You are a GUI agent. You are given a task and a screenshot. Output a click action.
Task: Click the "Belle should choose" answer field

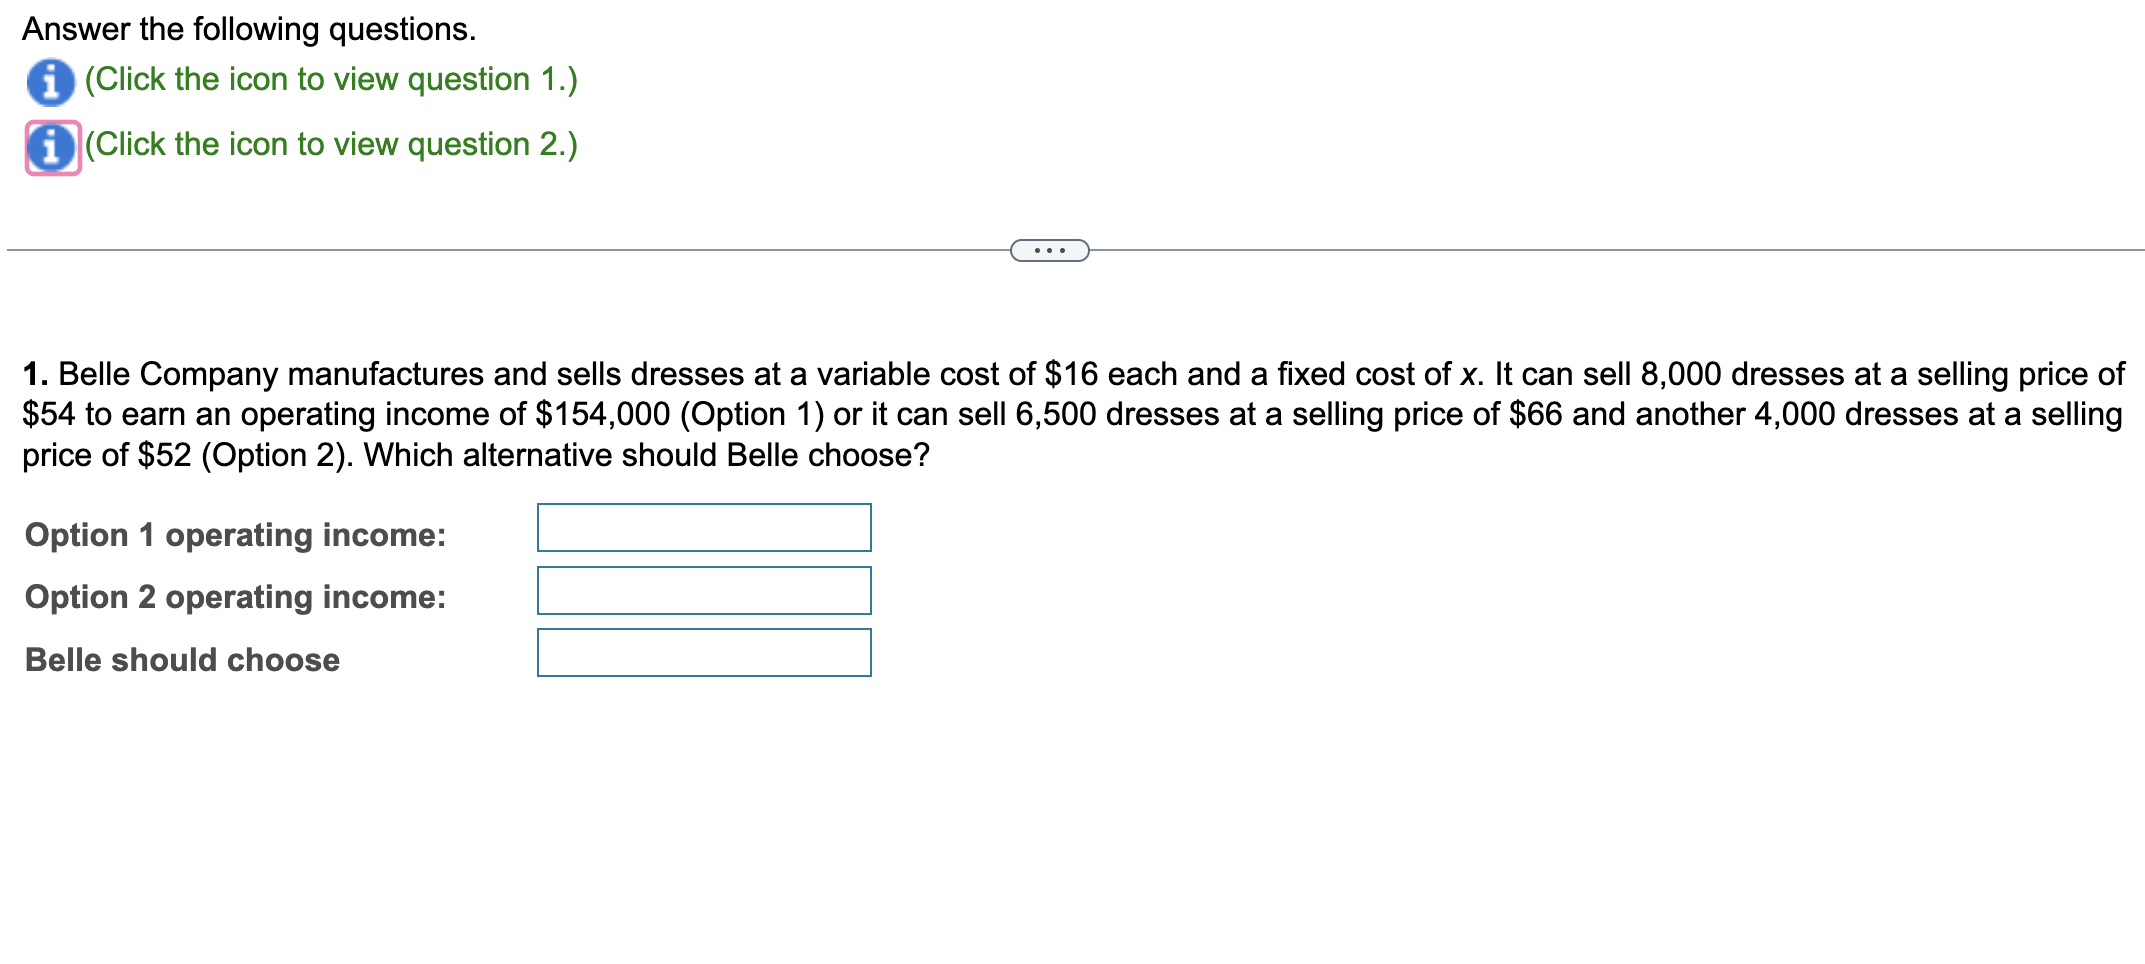[704, 653]
